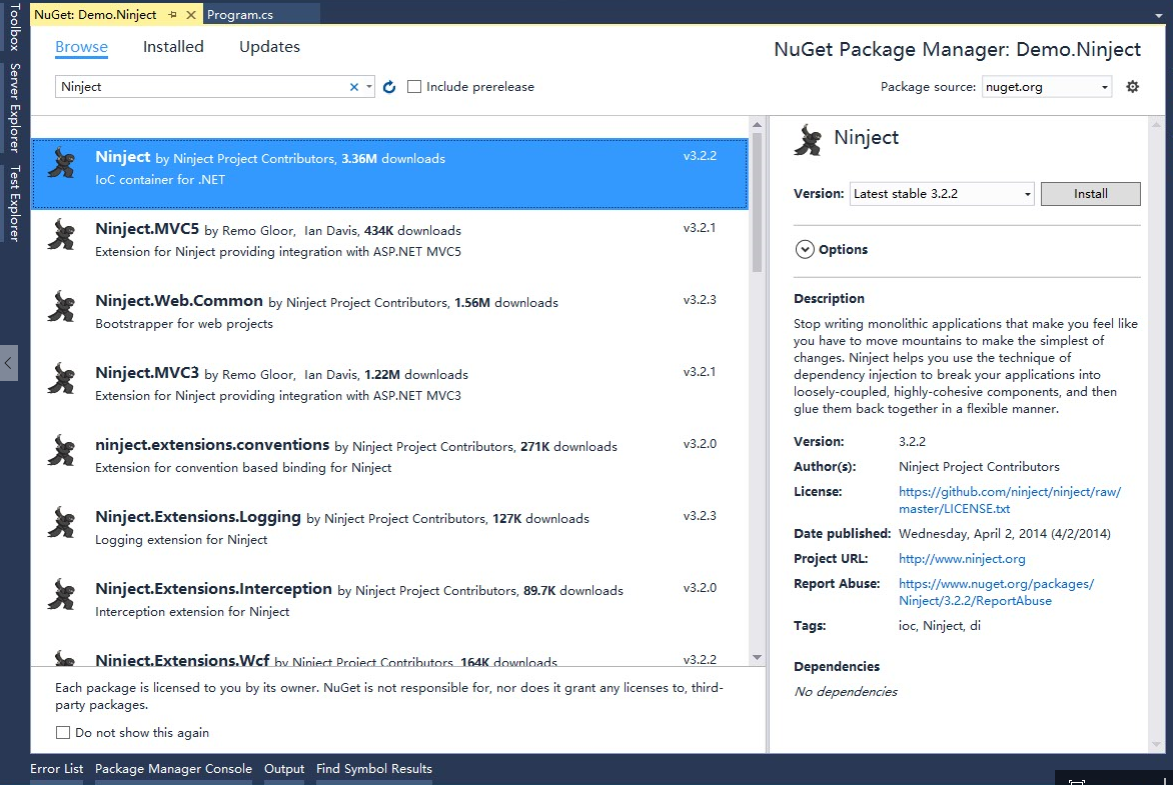Switch to the Updates tab
This screenshot has width=1173, height=785.
click(269, 46)
